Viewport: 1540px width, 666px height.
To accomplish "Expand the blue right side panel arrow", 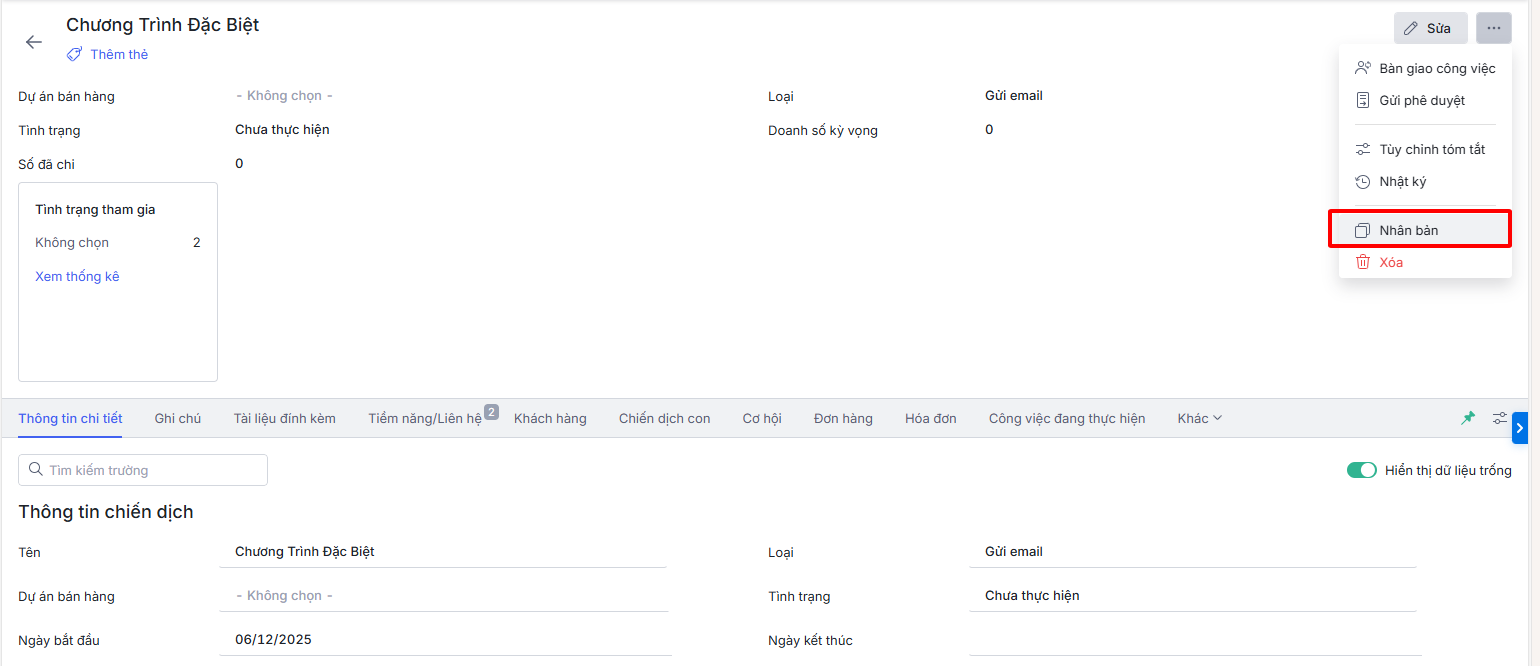I will coord(1520,428).
